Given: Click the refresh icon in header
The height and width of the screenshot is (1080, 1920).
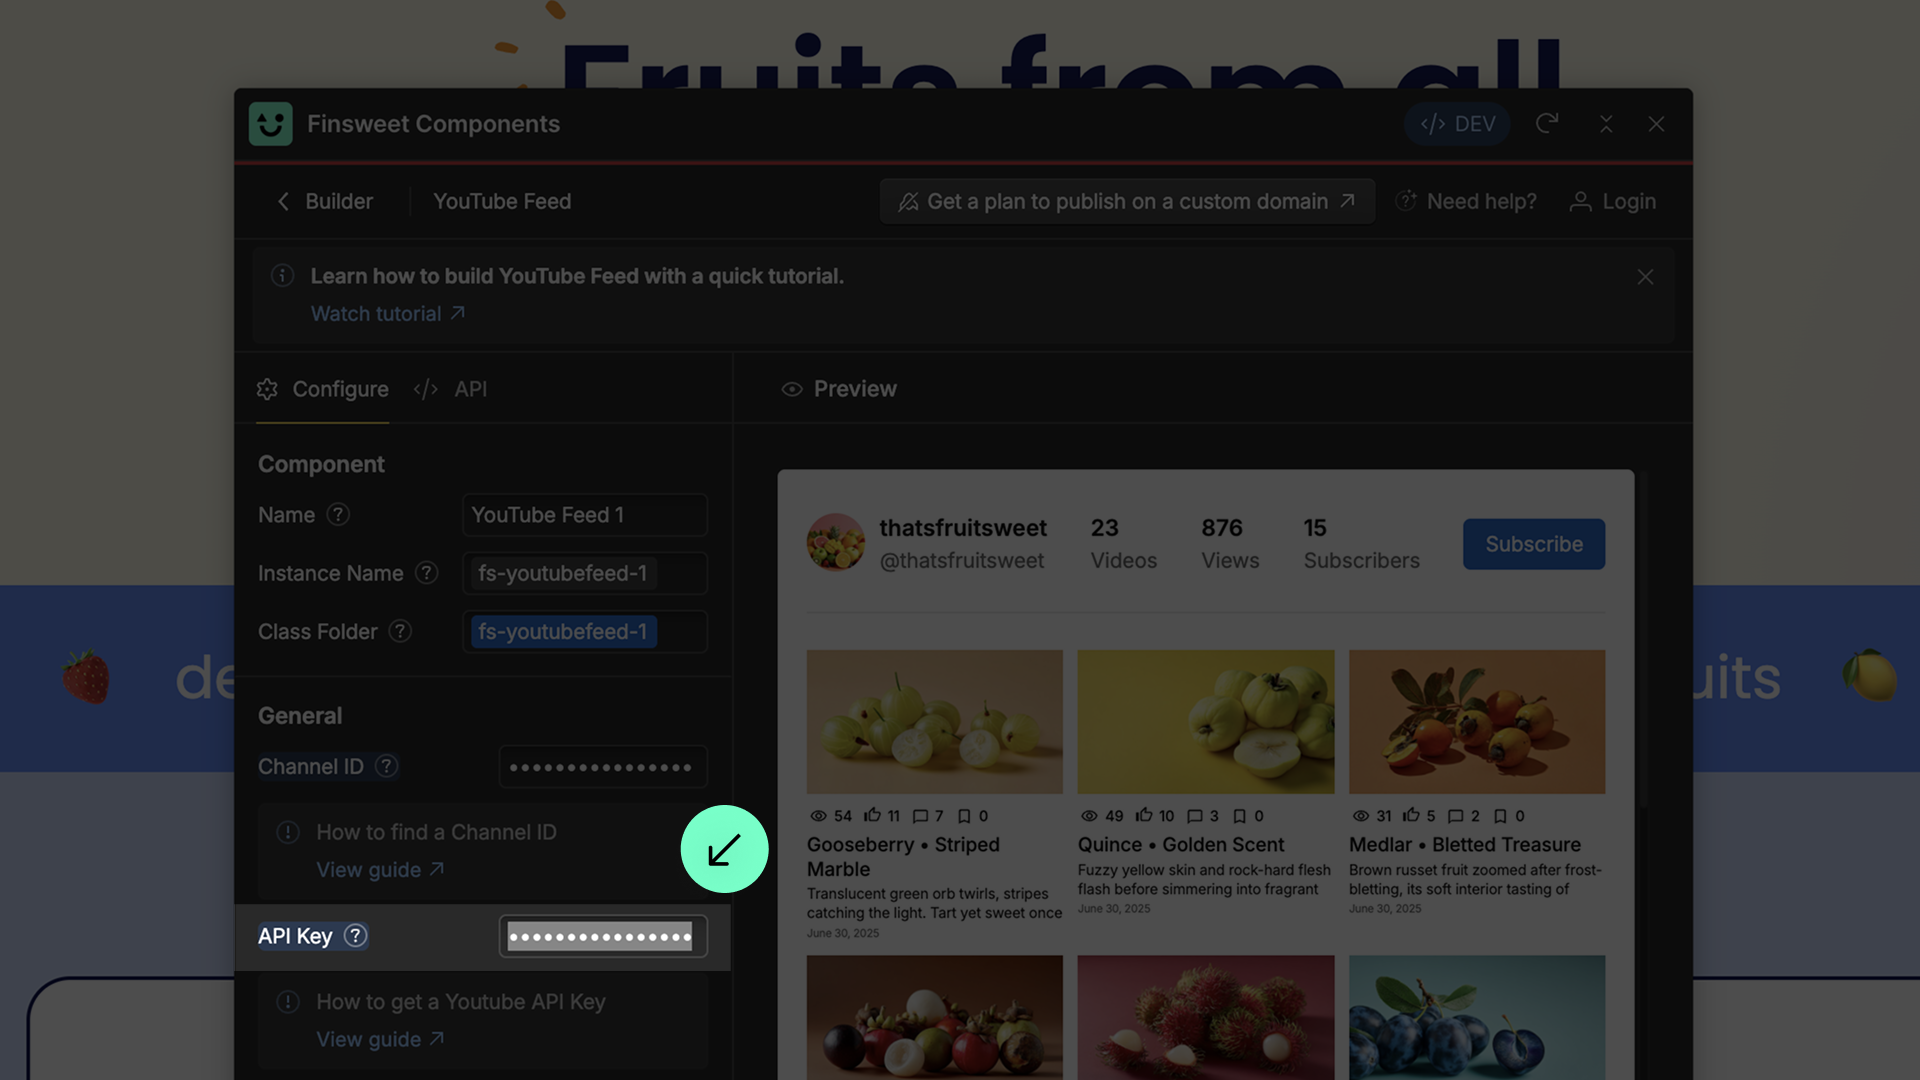Looking at the screenshot, I should click(x=1547, y=123).
